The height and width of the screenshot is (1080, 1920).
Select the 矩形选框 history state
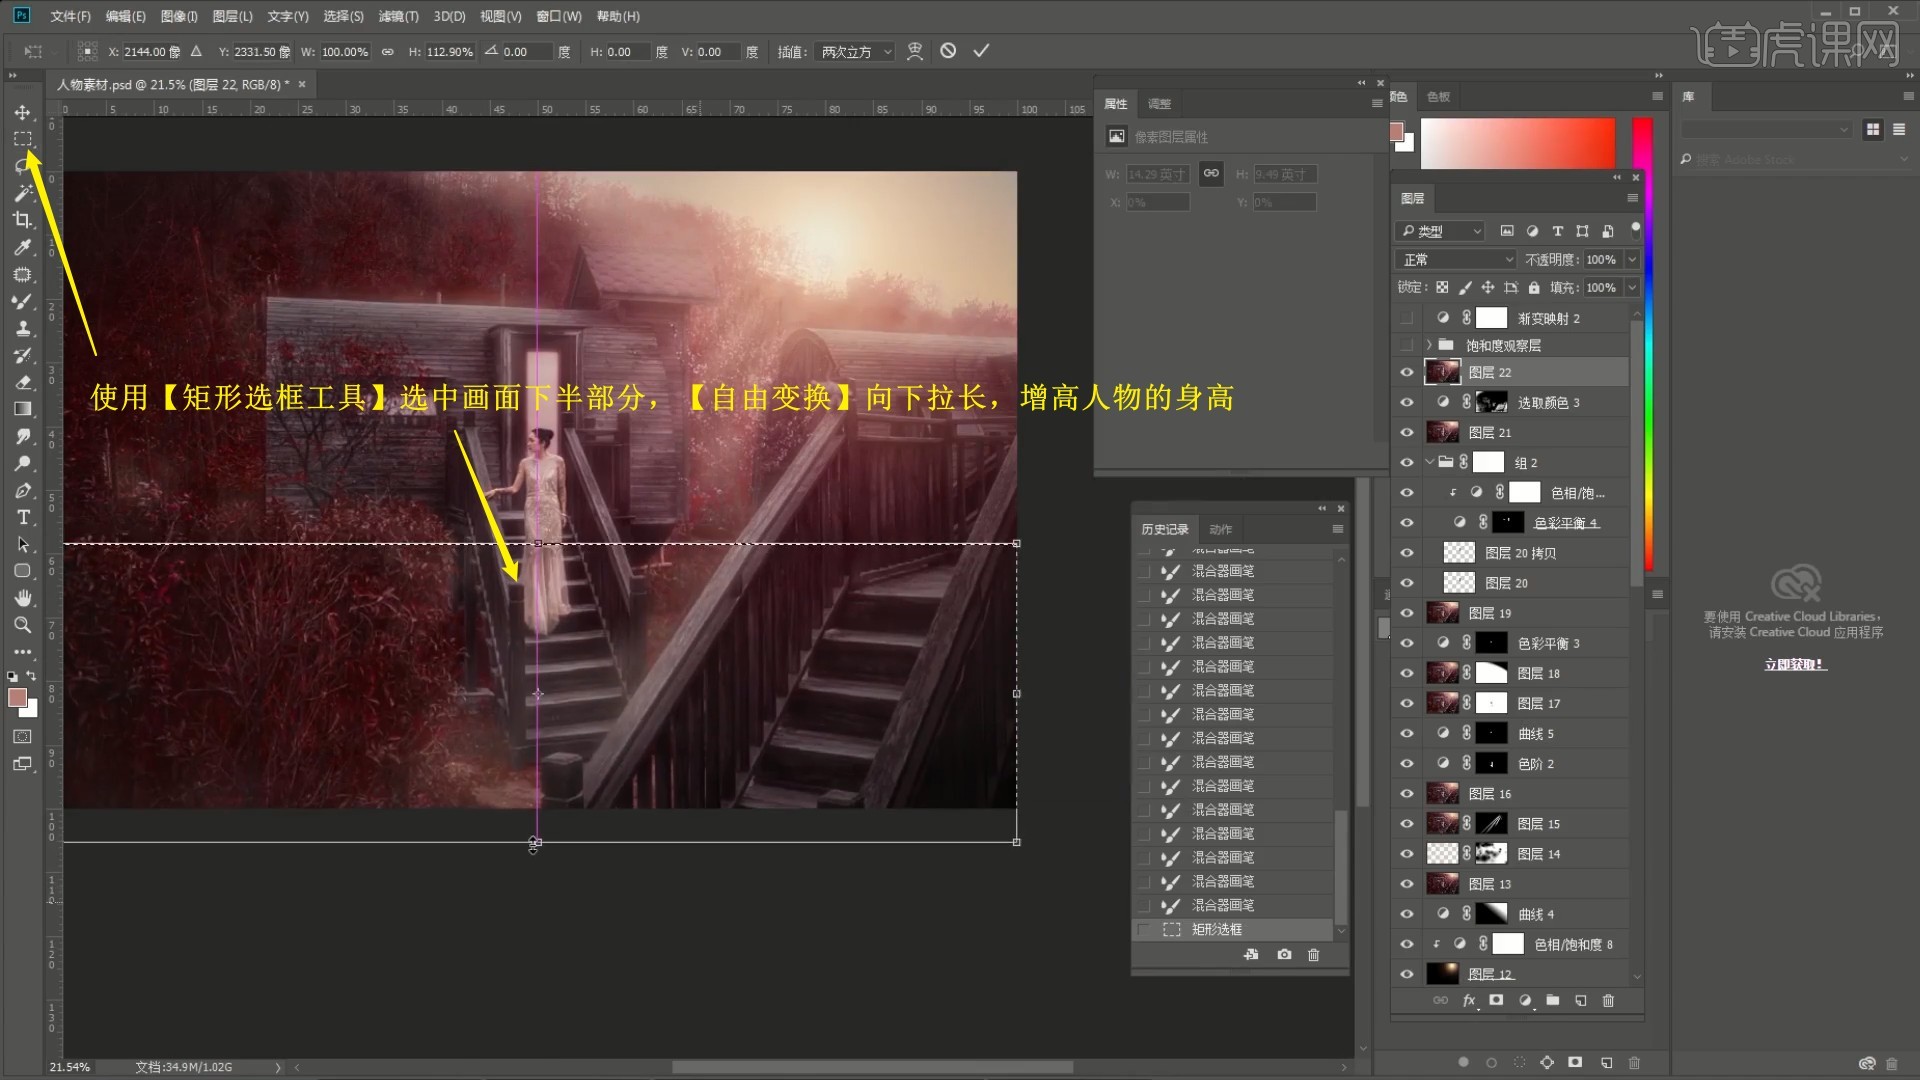click(1217, 930)
